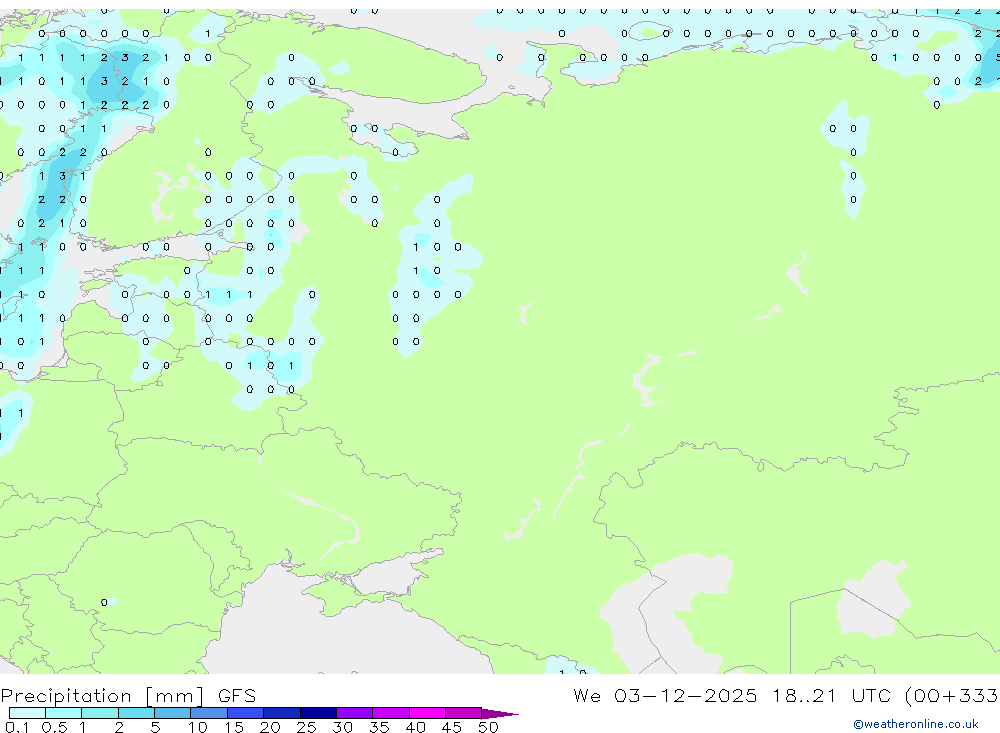Select the 20–25 mm legend swatch

click(282, 713)
